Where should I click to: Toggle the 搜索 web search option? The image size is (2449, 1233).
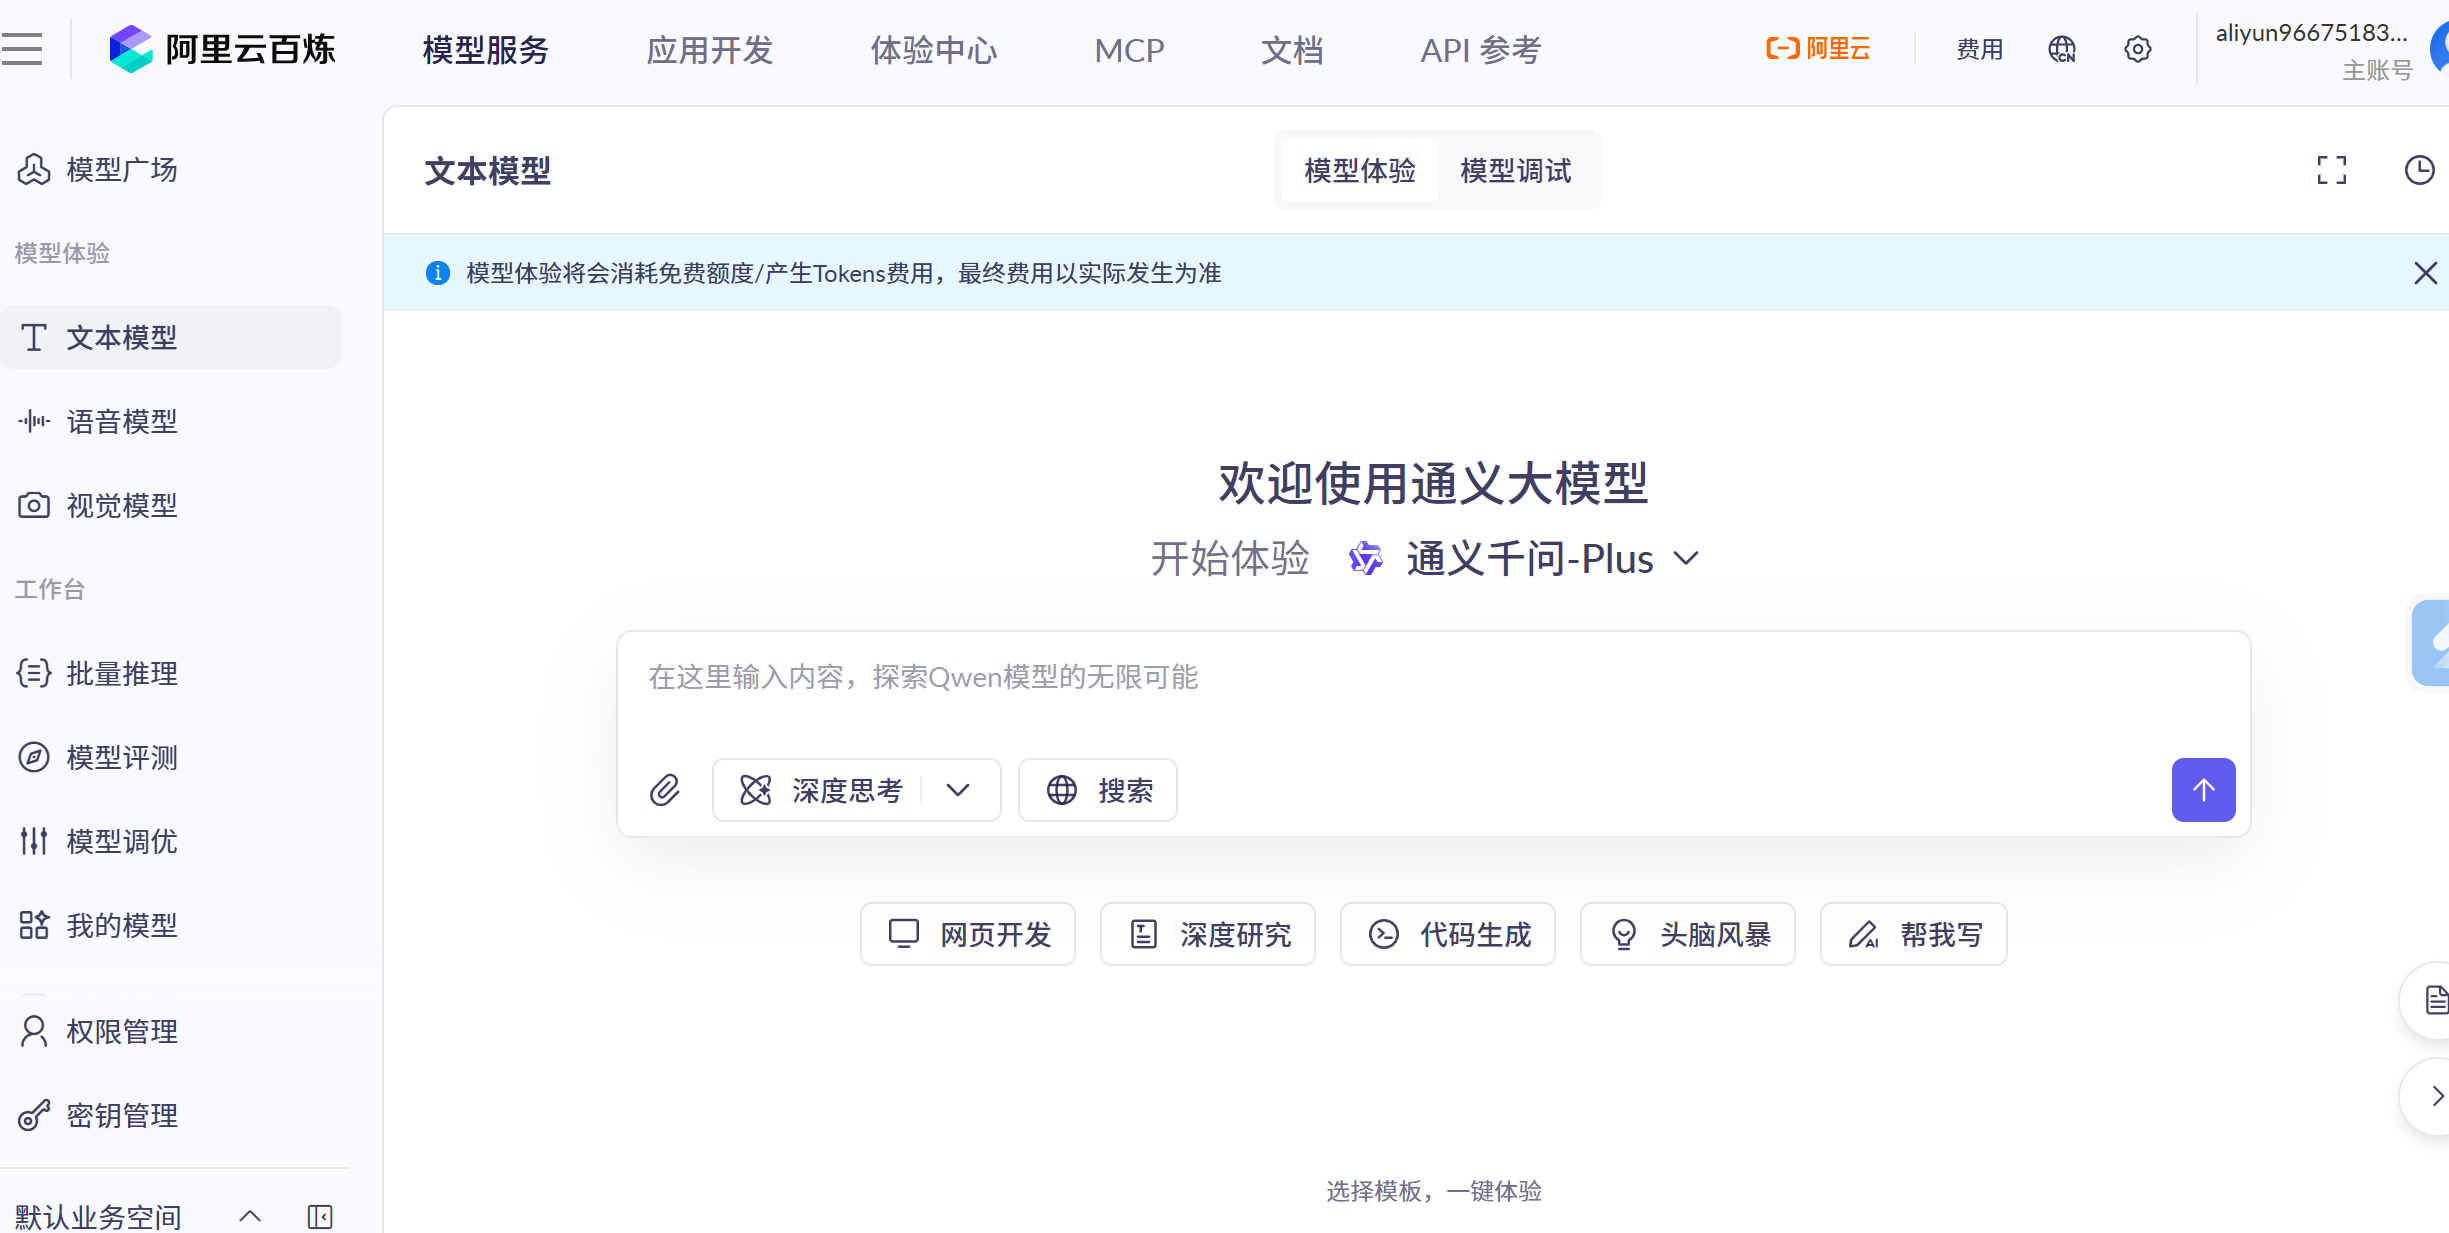point(1098,790)
